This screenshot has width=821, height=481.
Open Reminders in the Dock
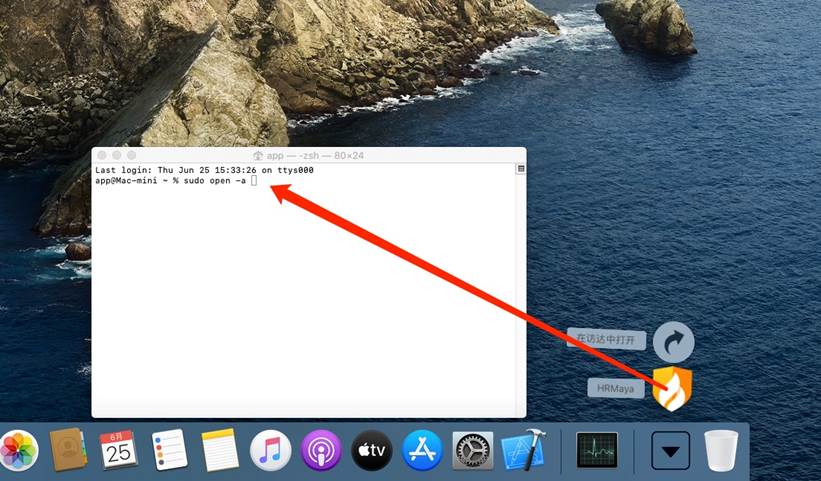(169, 451)
